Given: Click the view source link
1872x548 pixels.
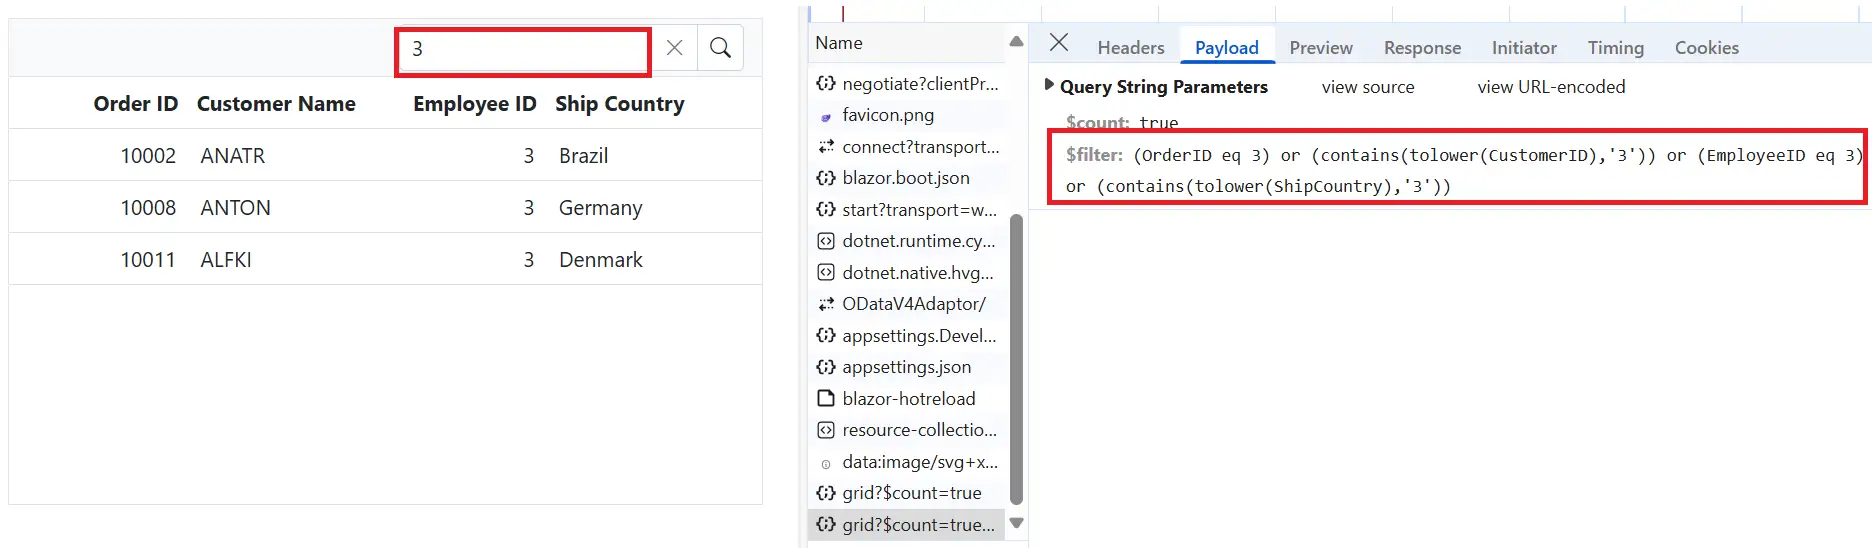Looking at the screenshot, I should tap(1368, 87).
